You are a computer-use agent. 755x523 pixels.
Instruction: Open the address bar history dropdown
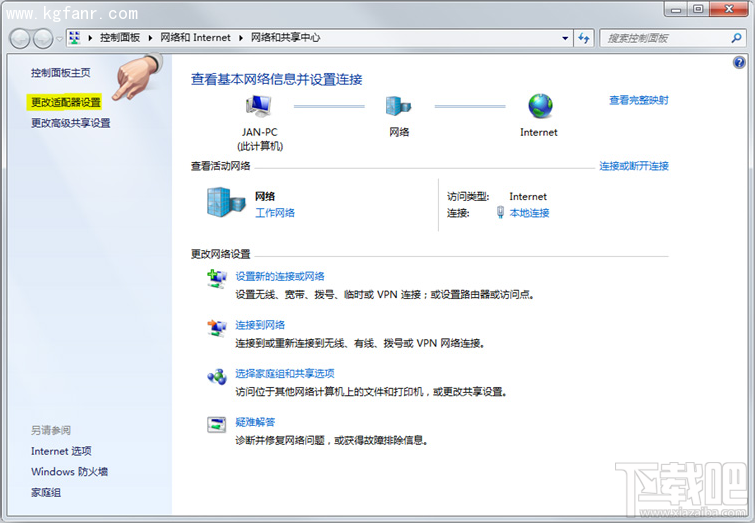point(565,38)
